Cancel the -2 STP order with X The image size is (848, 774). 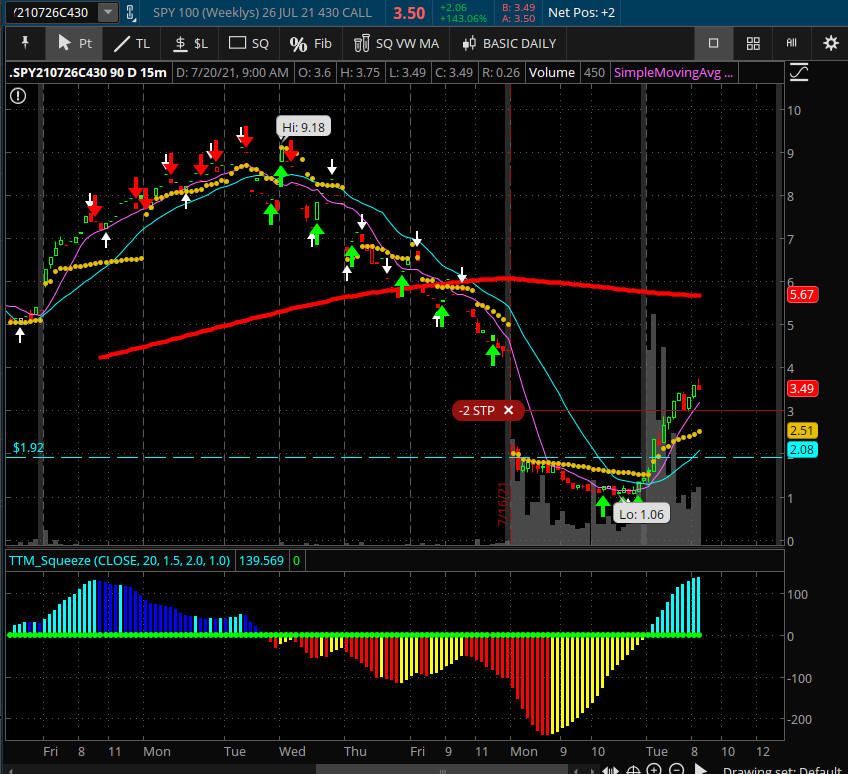click(x=508, y=410)
